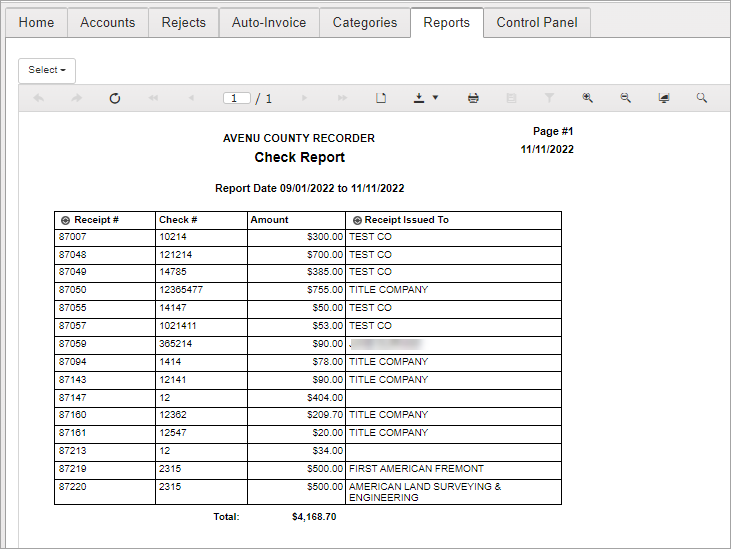Click the Zoom in magnifier icon
This screenshot has width=731, height=549.
[x=587, y=98]
